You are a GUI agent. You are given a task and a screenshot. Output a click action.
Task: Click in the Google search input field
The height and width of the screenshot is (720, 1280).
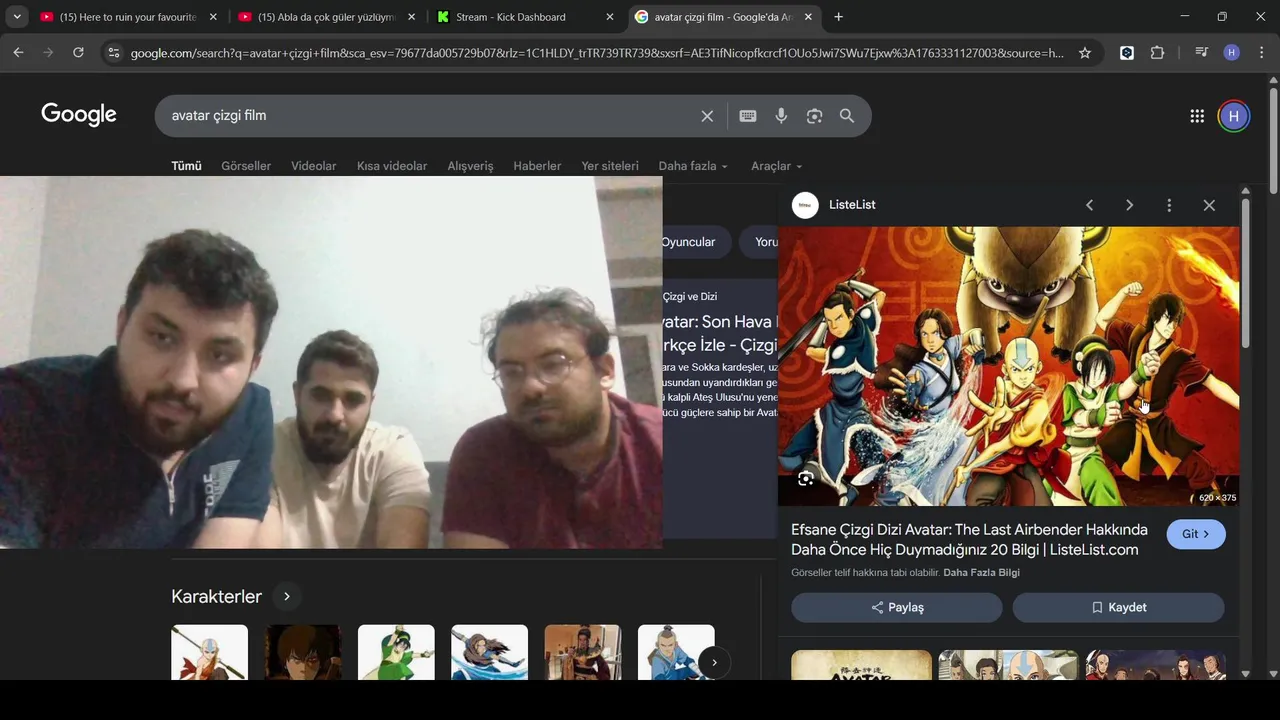[430, 116]
